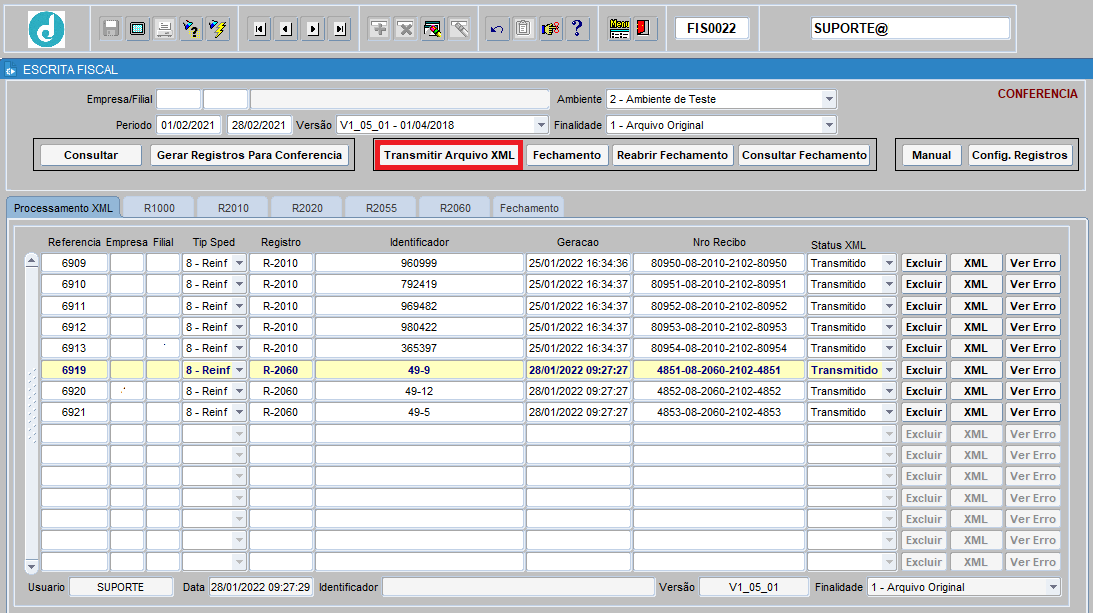Image resolution: width=1093 pixels, height=613 pixels.
Task: Go to the previous record
Action: click(x=286, y=29)
